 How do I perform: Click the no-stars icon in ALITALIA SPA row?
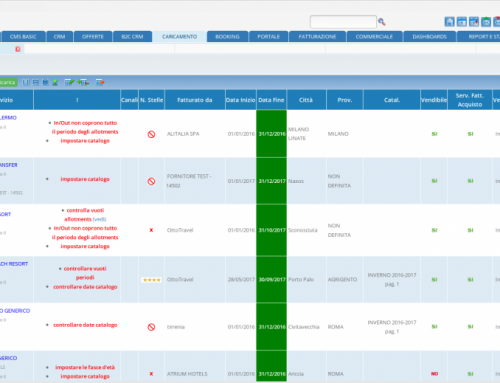151,134
